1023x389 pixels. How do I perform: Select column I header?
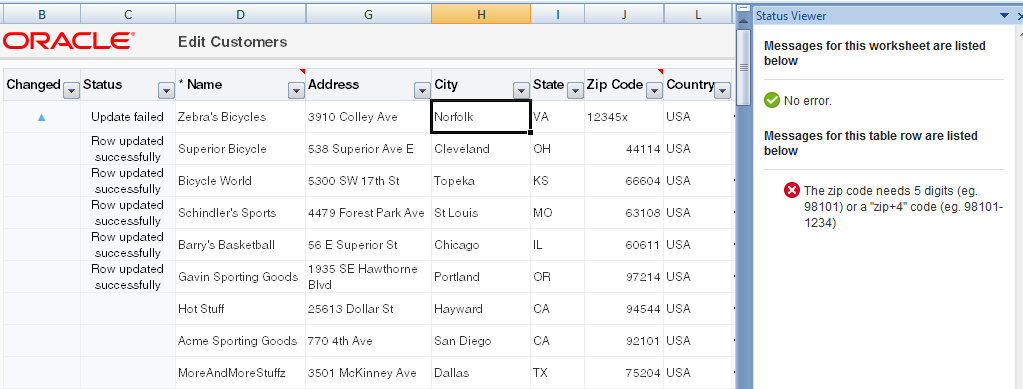(557, 14)
